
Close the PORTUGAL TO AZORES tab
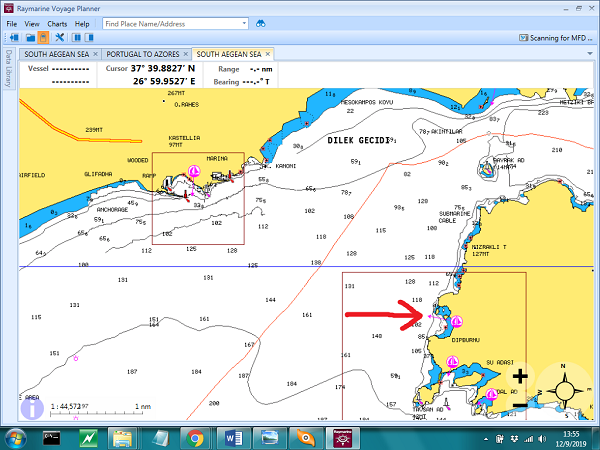[187, 54]
